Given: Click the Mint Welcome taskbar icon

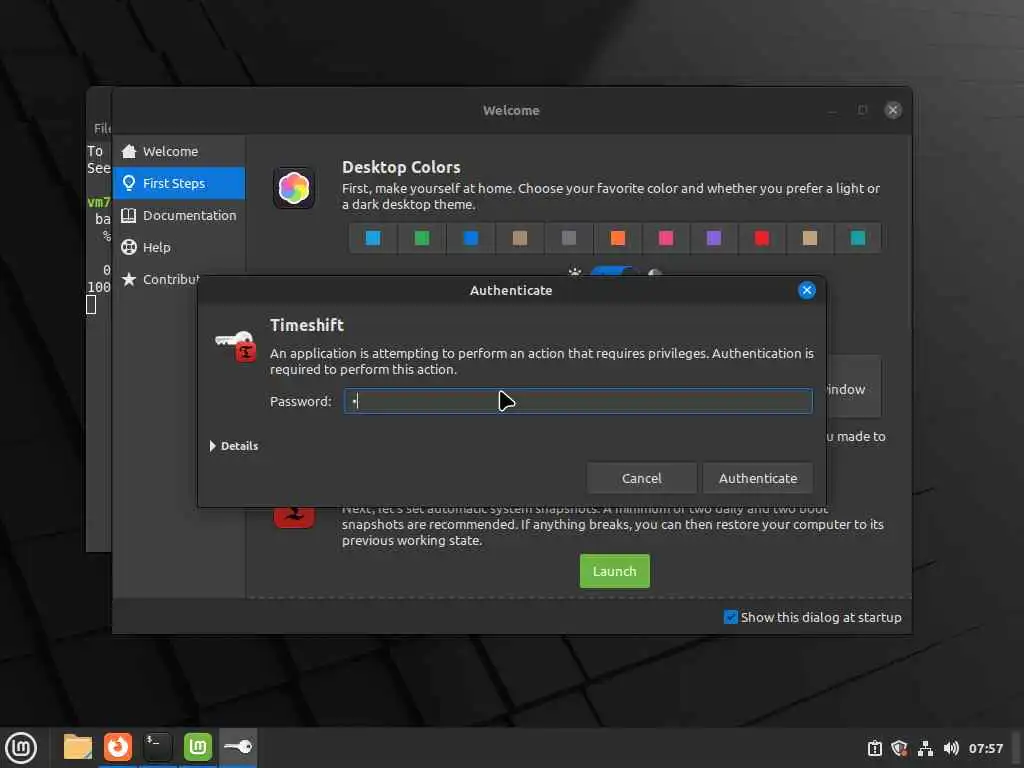Looking at the screenshot, I should 198,747.
